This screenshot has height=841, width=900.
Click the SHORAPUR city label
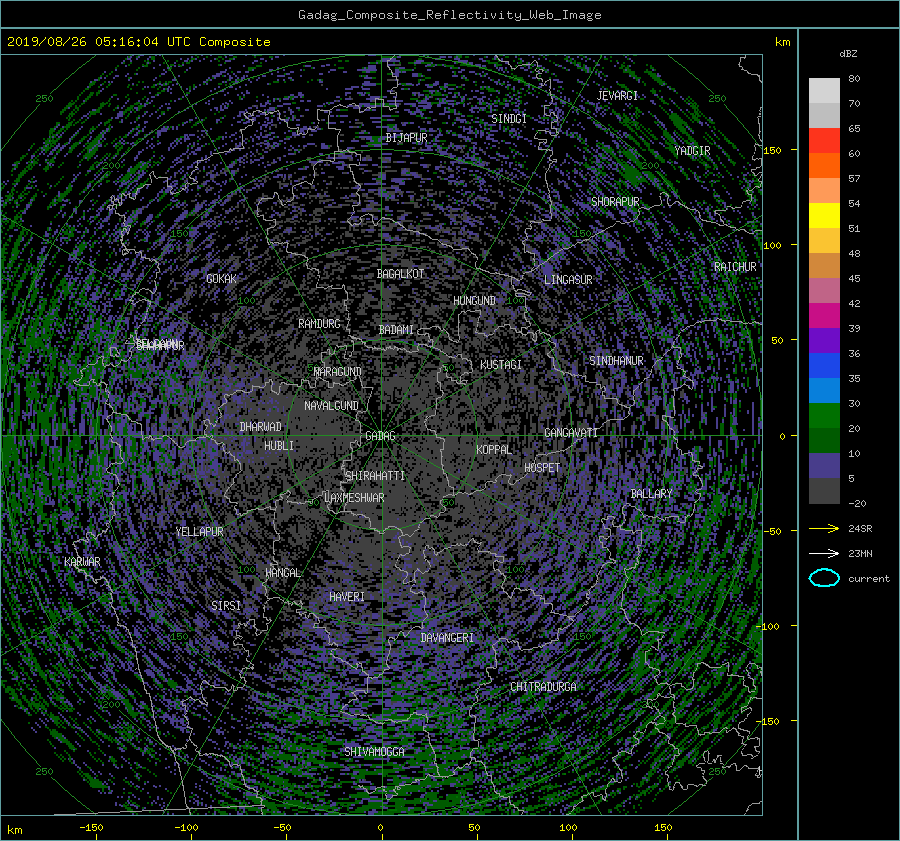pyautogui.click(x=615, y=202)
